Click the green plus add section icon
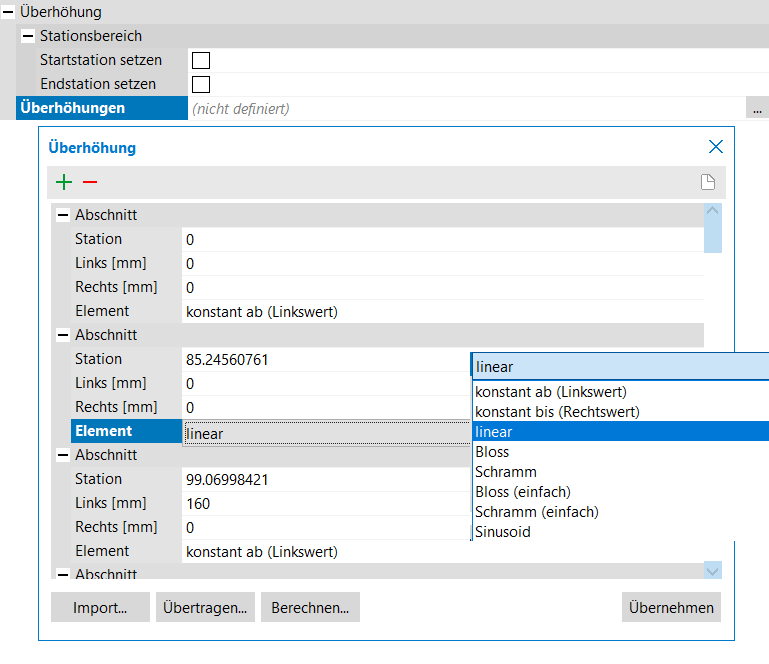769x664 pixels. click(64, 182)
